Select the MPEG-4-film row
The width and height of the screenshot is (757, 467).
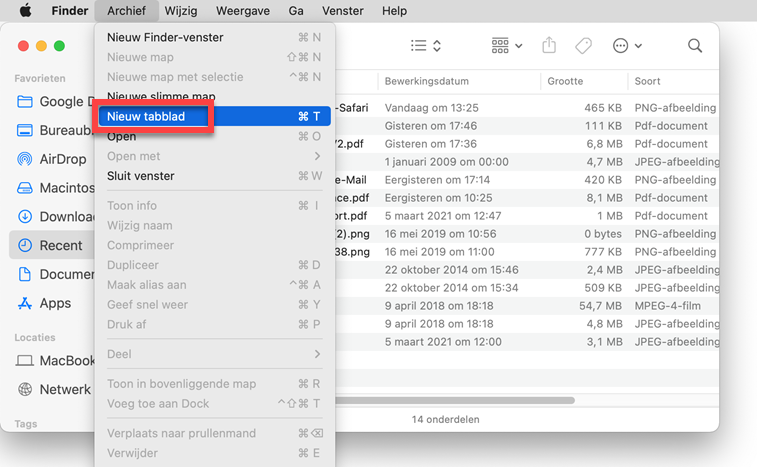pos(527,306)
